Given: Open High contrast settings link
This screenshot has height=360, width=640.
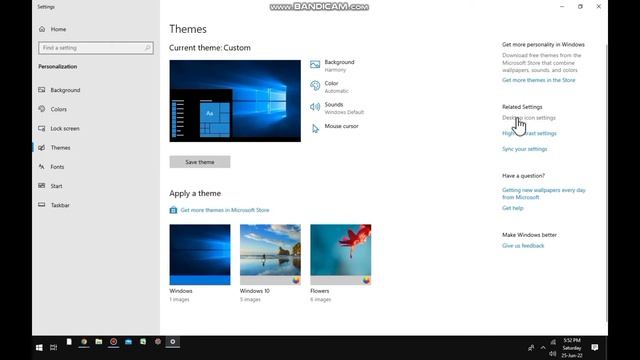Looking at the screenshot, I should (x=529, y=133).
